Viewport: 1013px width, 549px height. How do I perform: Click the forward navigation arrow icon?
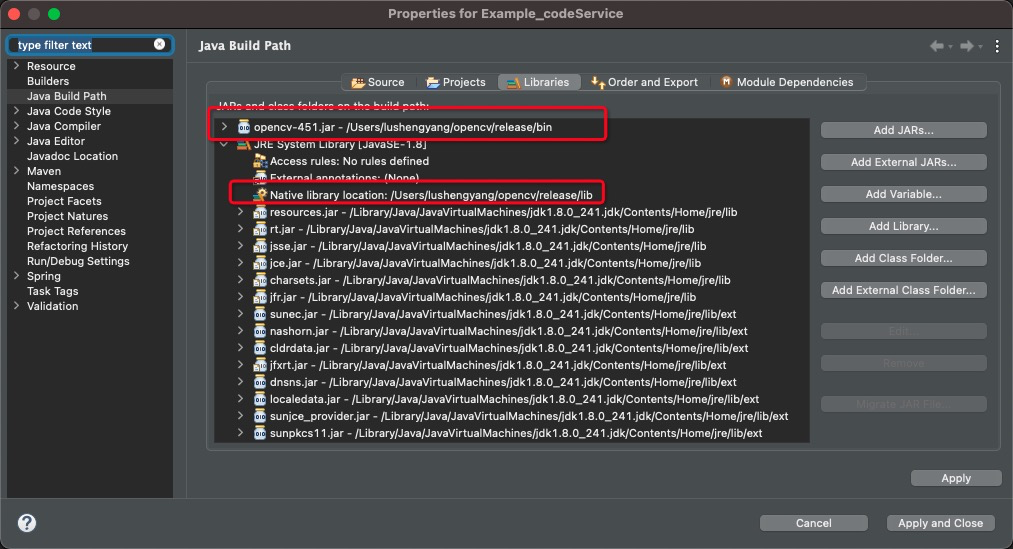pyautogui.click(x=966, y=46)
